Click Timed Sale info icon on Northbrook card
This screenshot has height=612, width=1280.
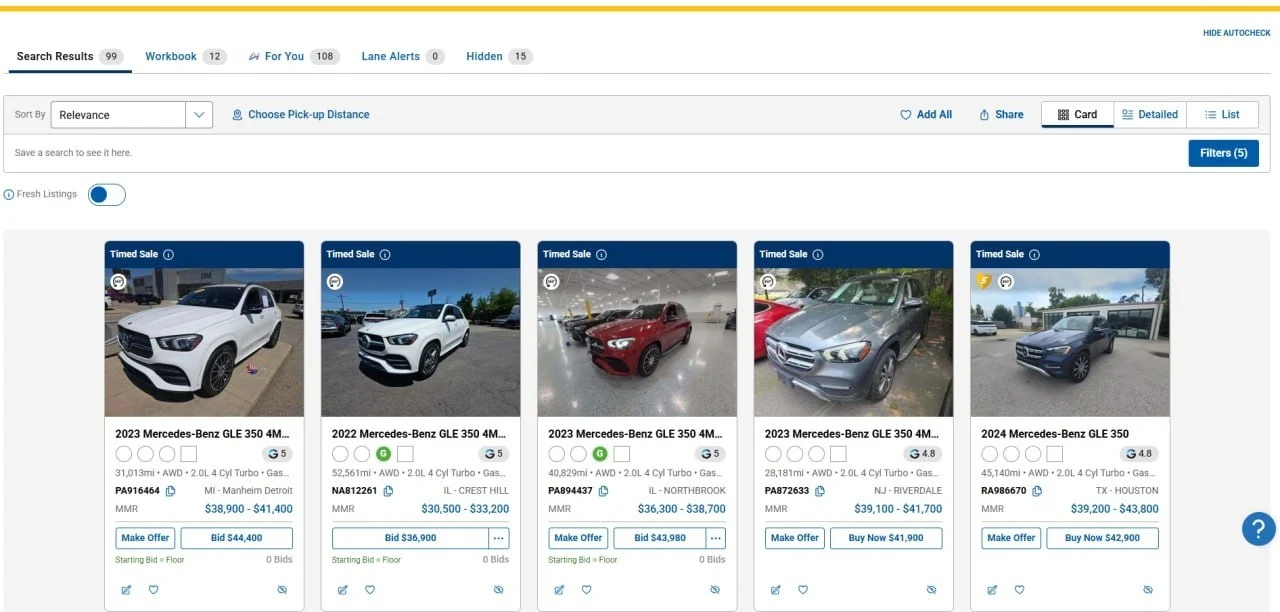(601, 255)
